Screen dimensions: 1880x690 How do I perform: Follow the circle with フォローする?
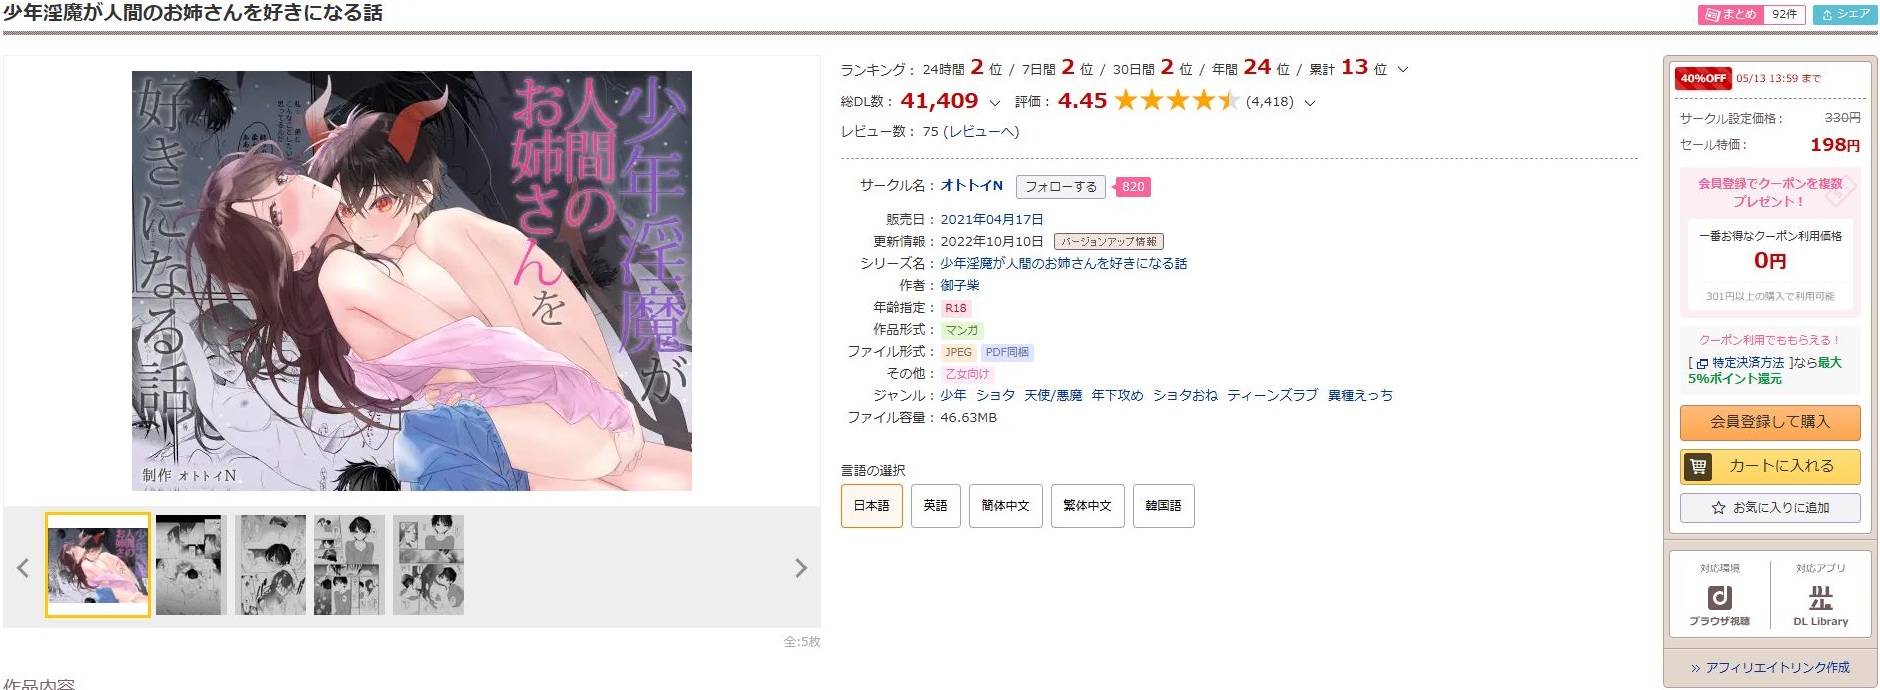(x=1060, y=187)
